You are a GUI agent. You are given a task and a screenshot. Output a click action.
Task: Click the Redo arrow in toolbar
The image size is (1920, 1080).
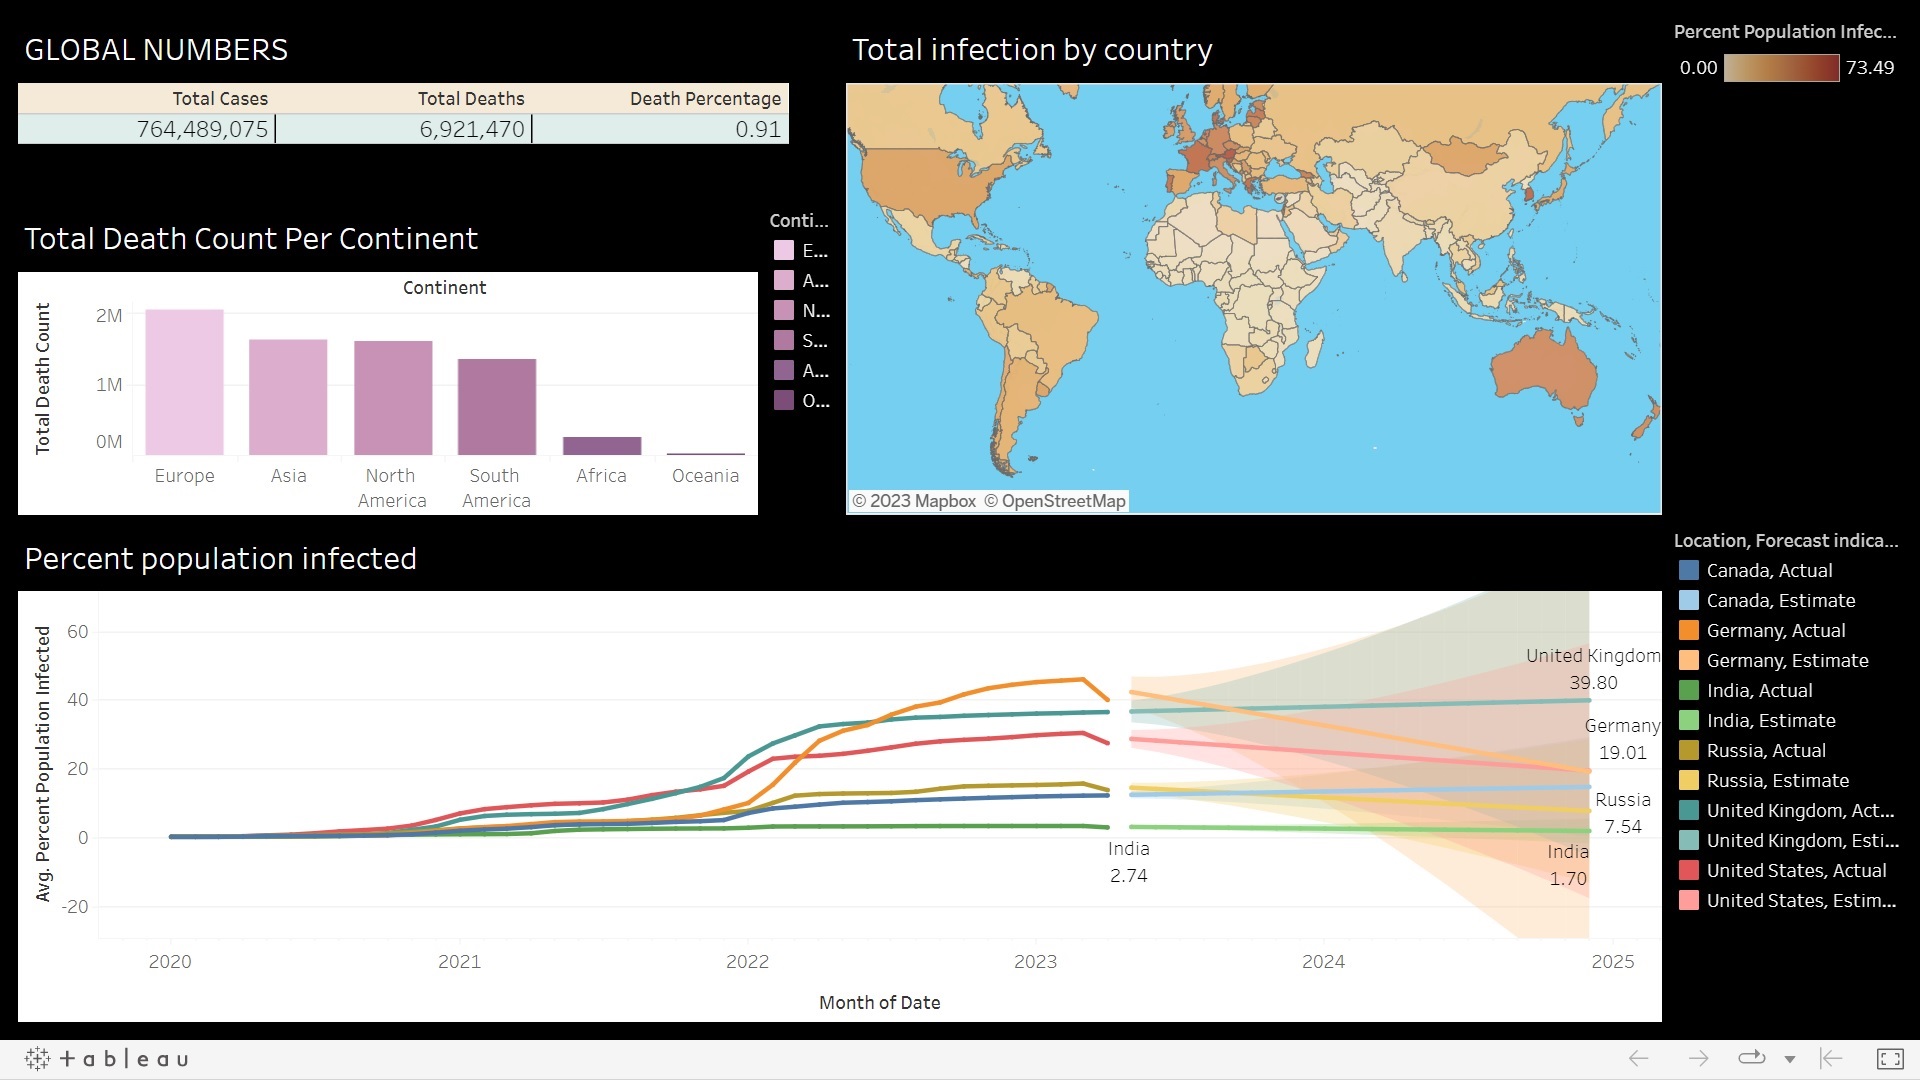coord(1698,1058)
